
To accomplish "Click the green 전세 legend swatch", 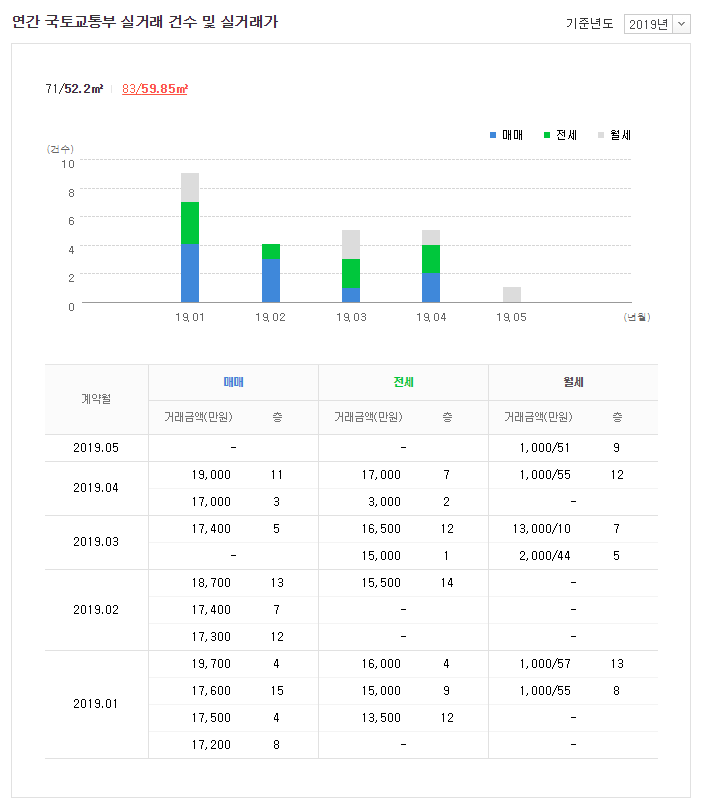I will pos(547,135).
